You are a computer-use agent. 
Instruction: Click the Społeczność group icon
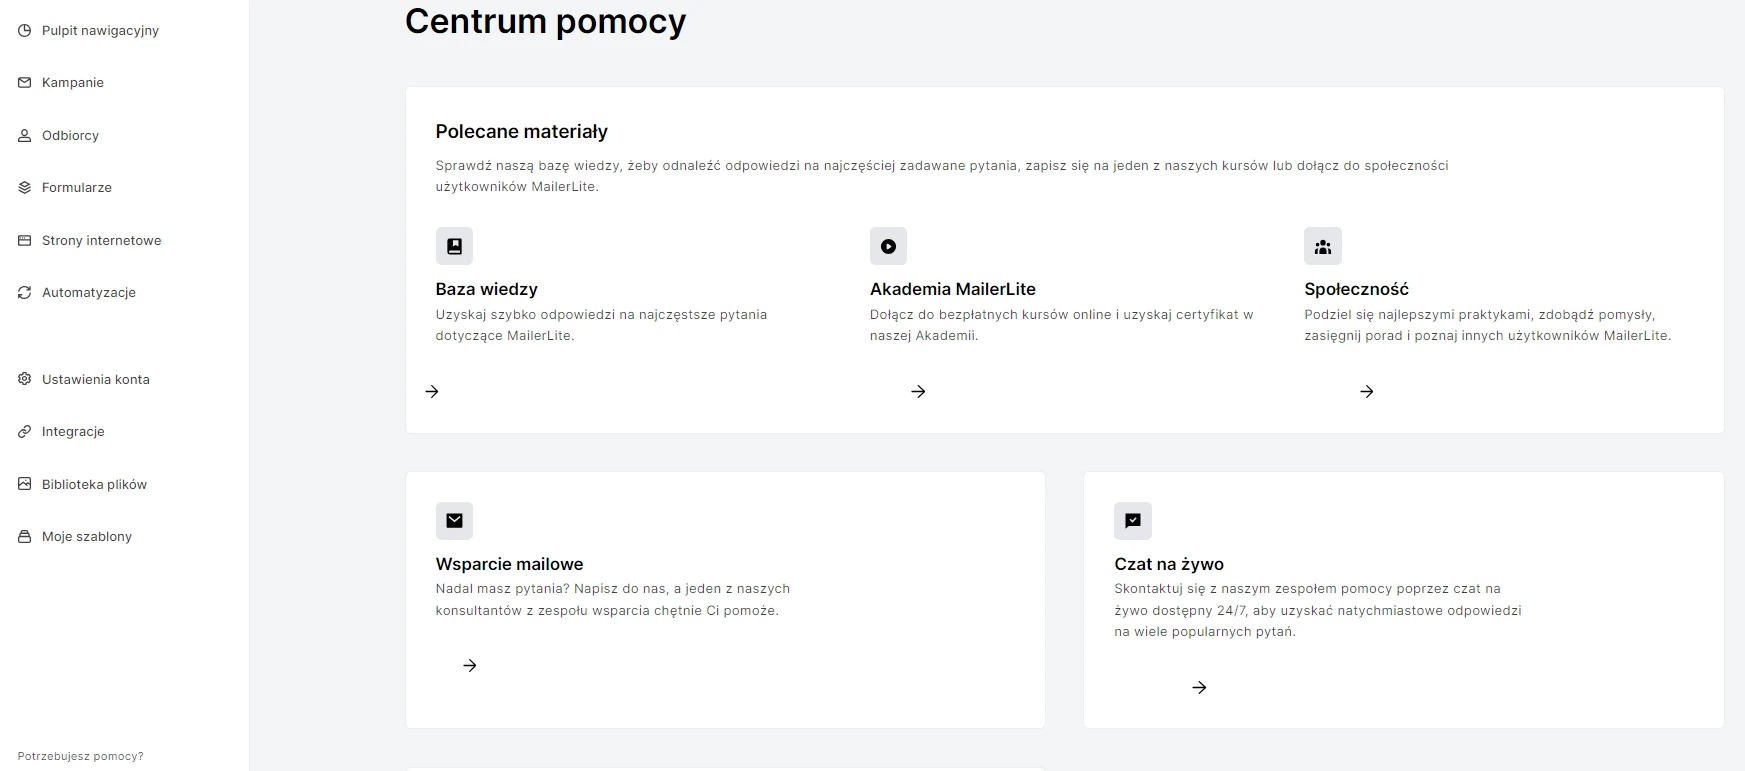[x=1322, y=246]
